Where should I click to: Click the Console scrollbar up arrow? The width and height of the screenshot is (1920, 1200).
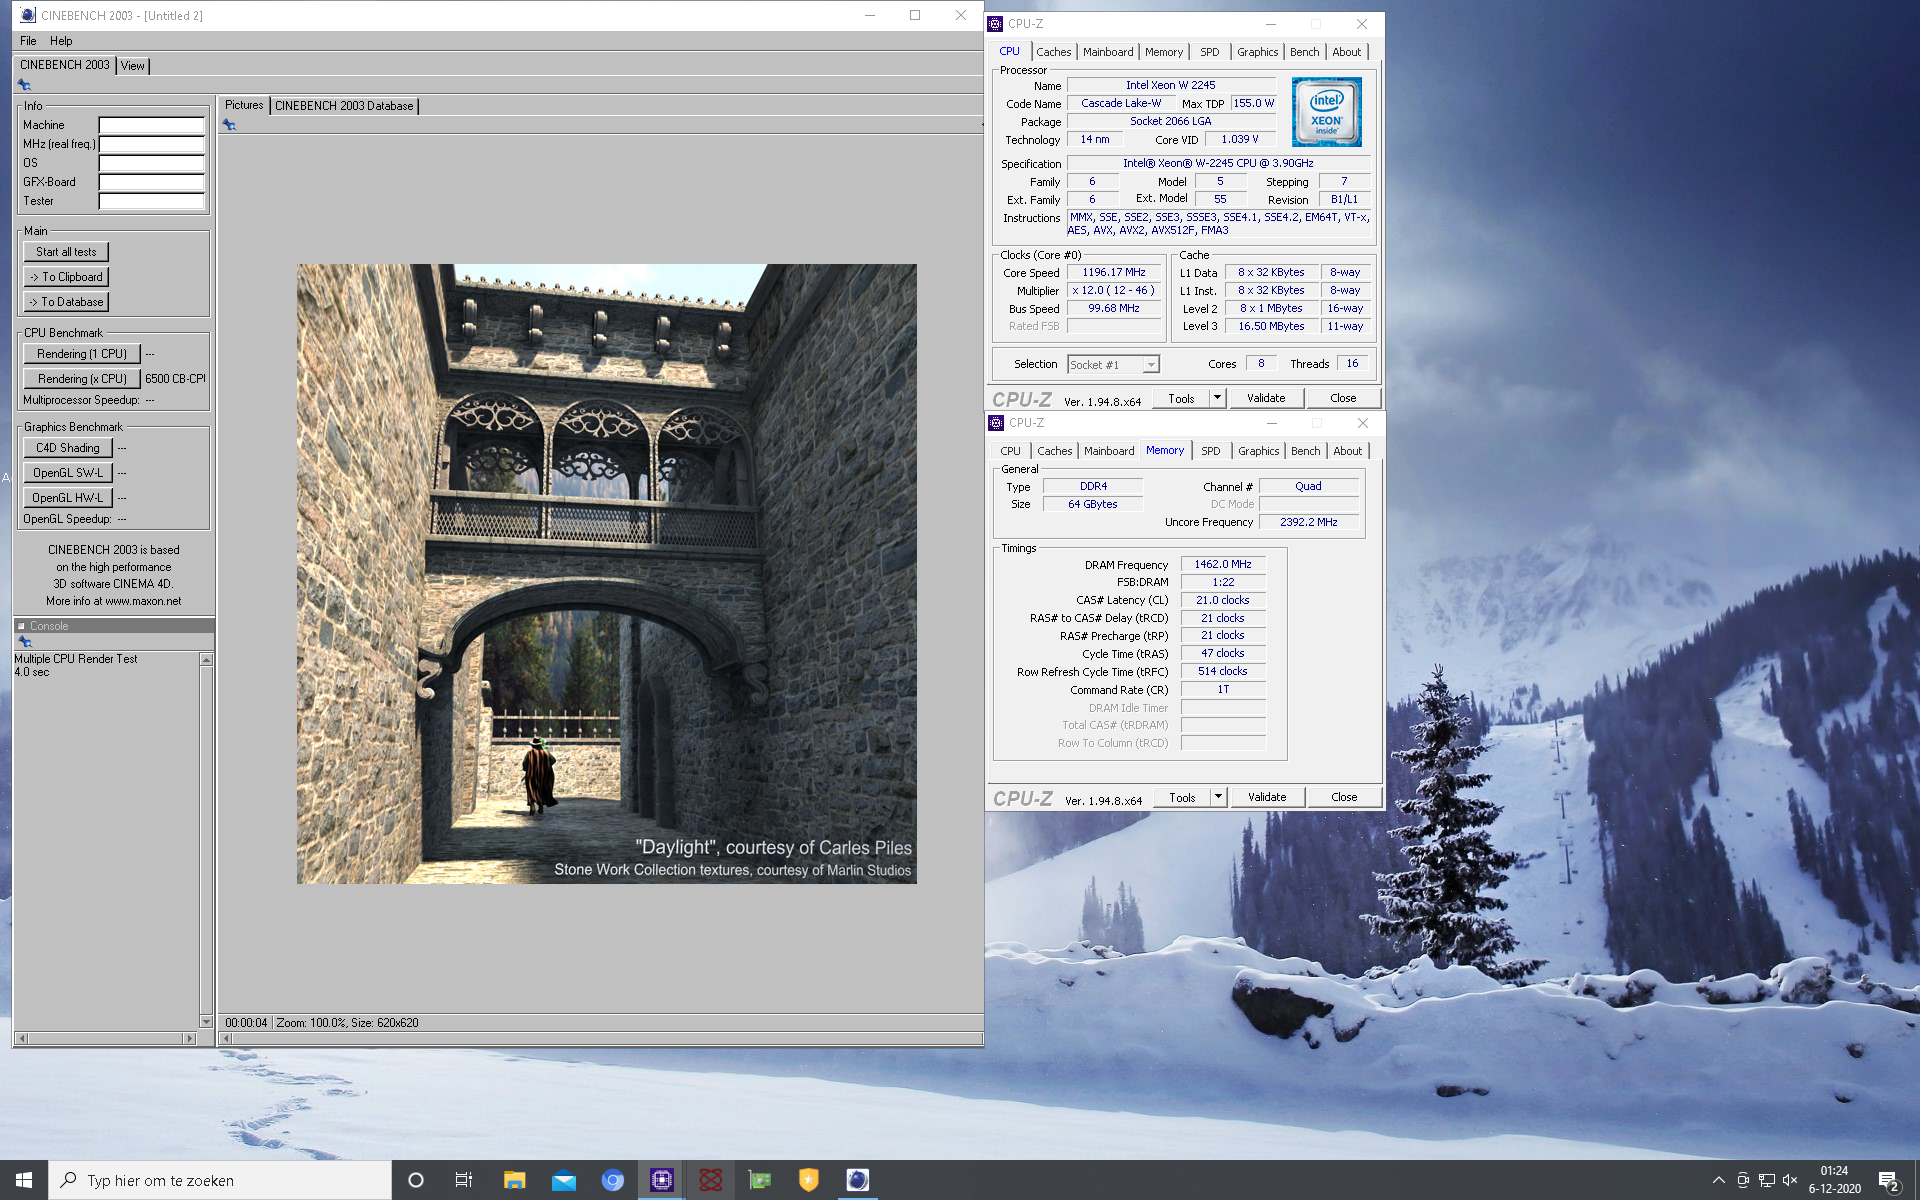tap(206, 660)
